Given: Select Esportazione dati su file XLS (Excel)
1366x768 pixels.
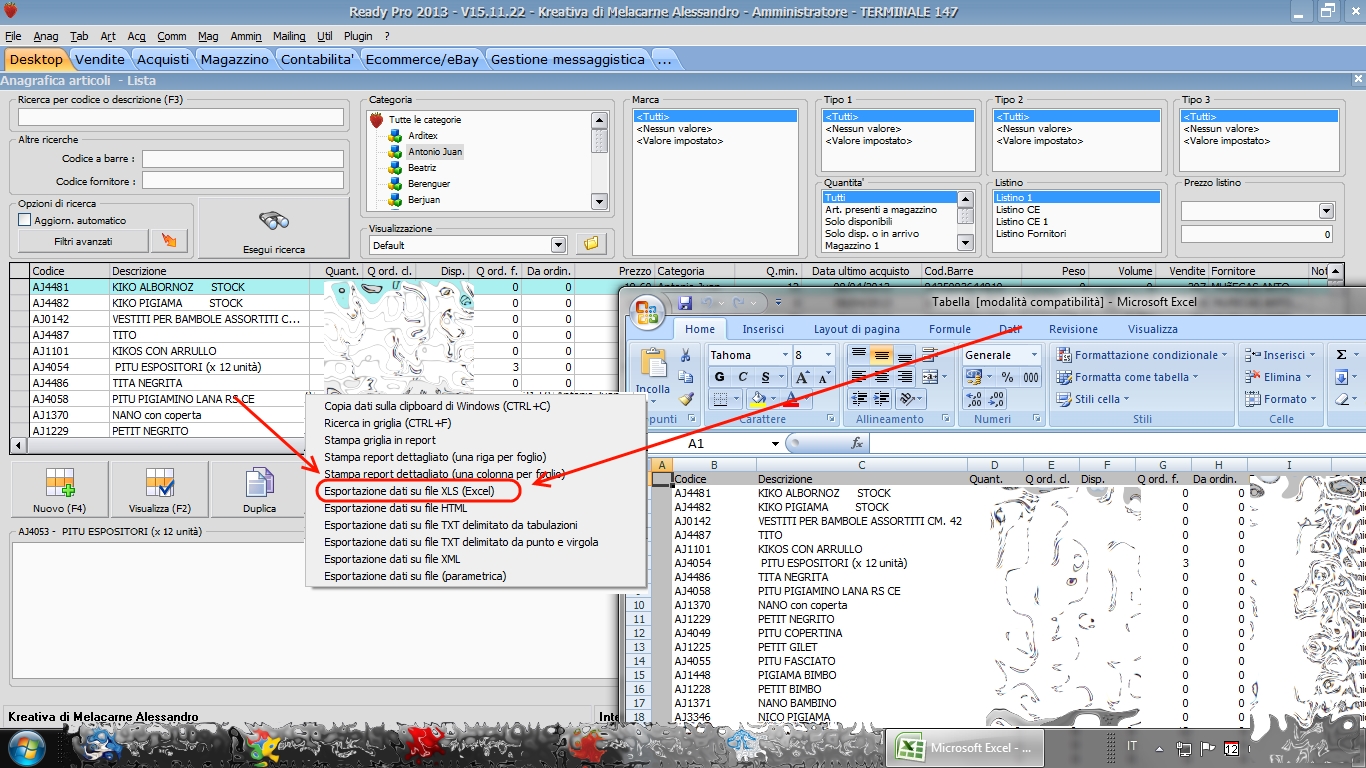Looking at the screenshot, I should (409, 491).
